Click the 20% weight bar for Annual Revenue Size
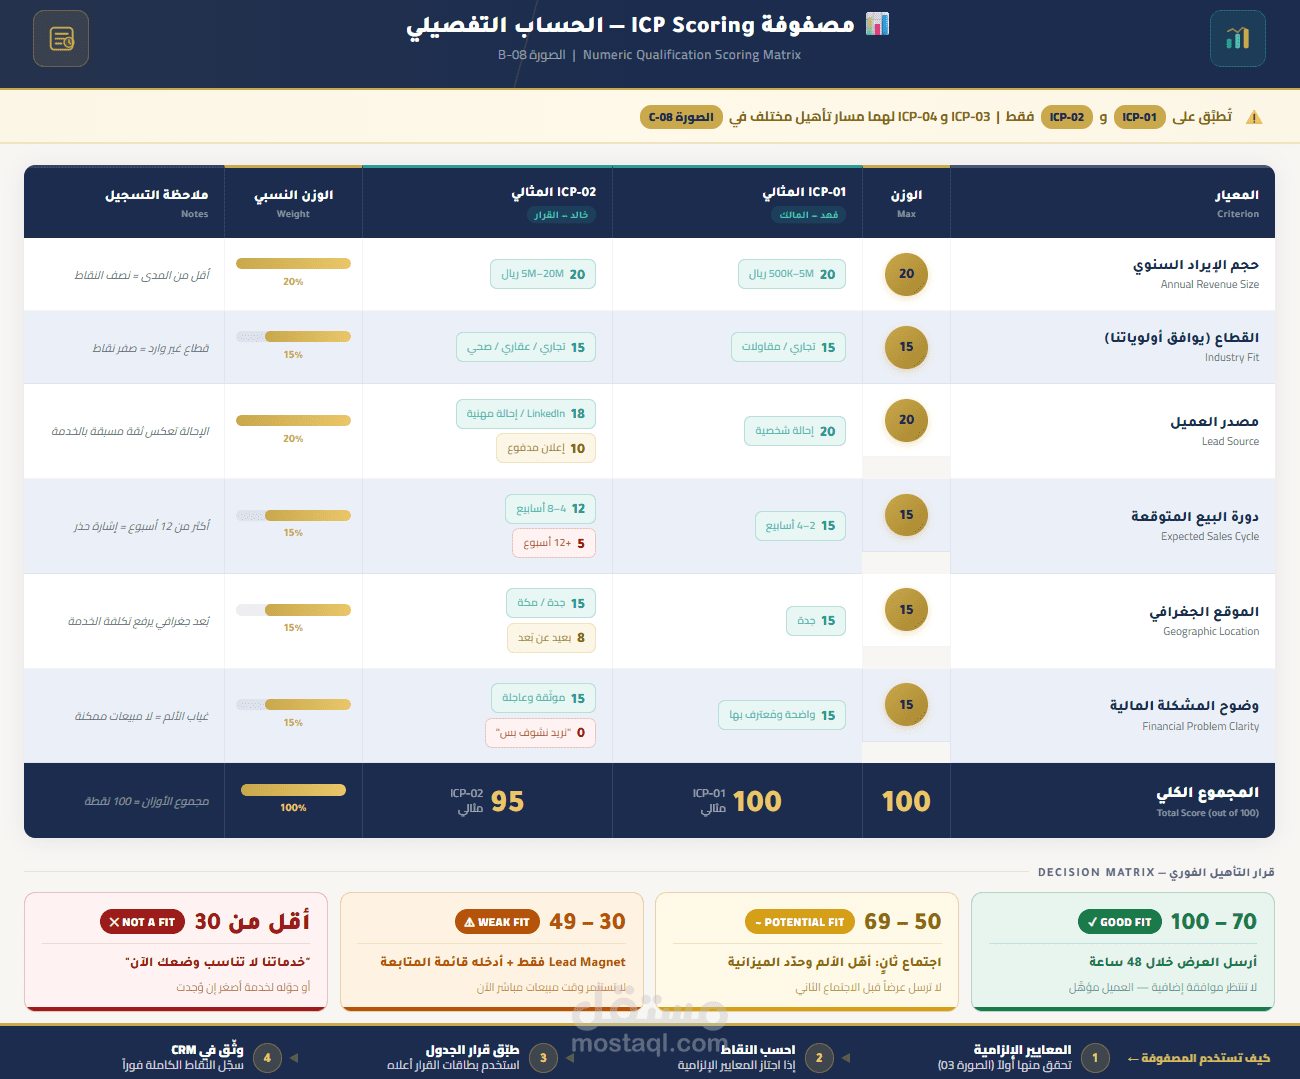Viewport: 1300px width, 1079px height. pos(293,264)
